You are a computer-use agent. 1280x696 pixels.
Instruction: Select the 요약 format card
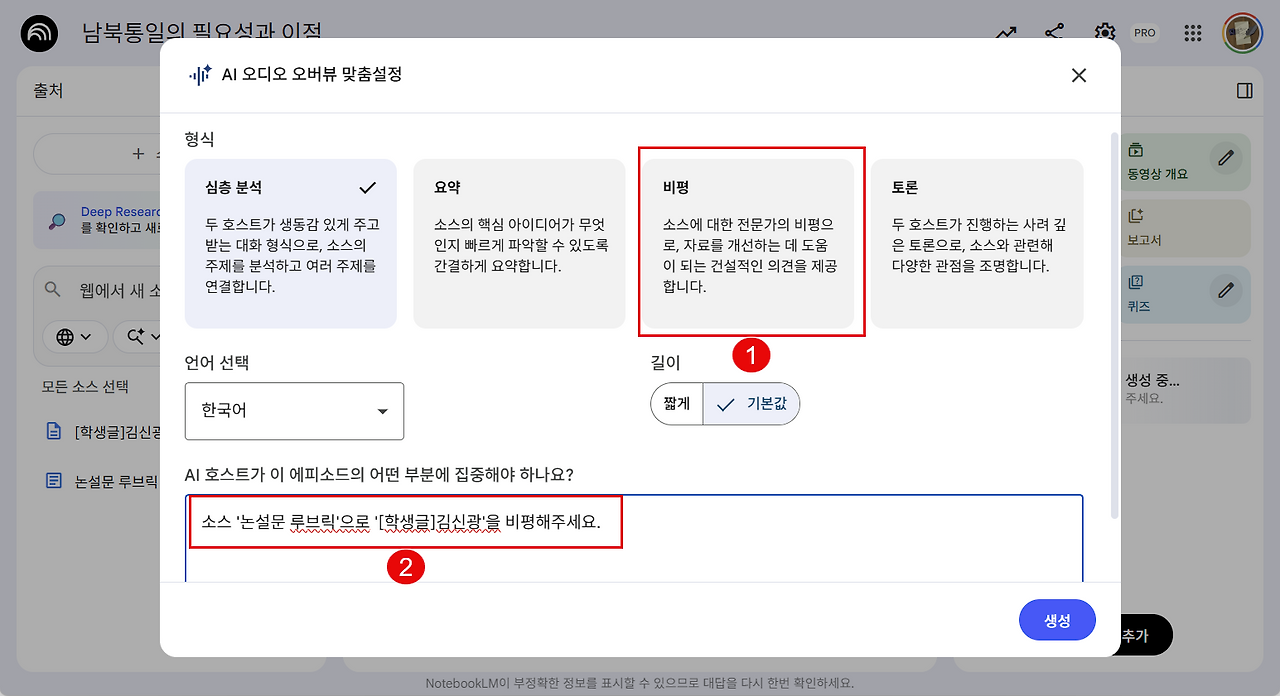point(520,243)
